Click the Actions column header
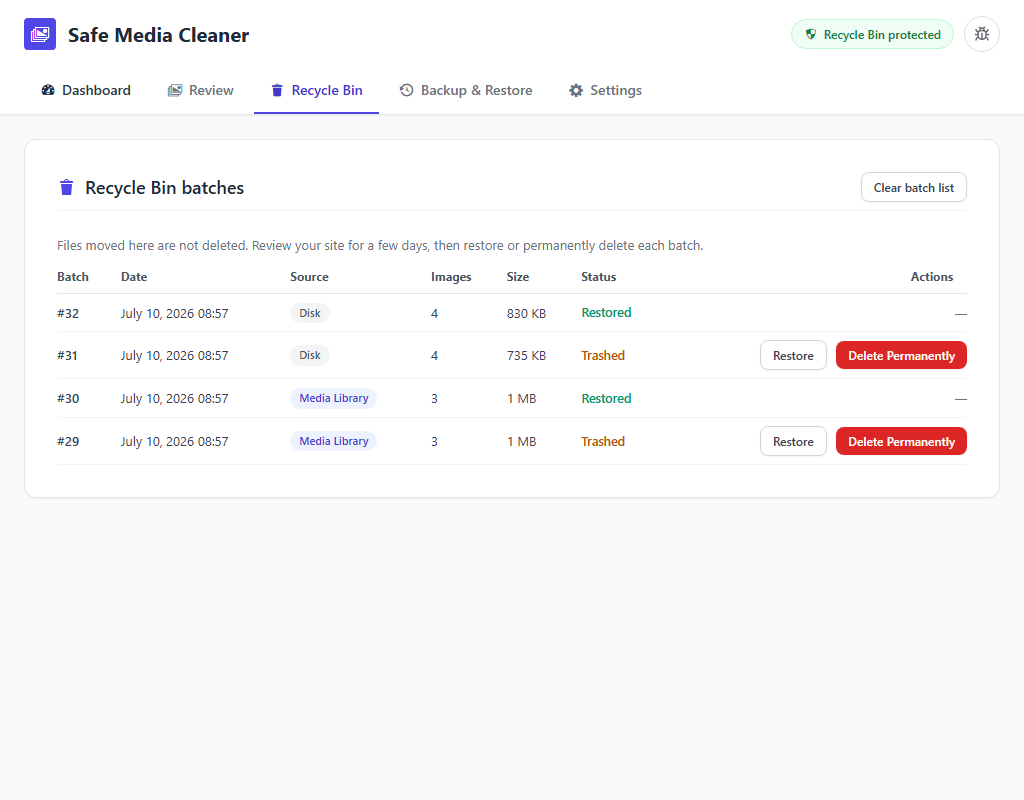1024x800 pixels. pyautogui.click(x=932, y=277)
